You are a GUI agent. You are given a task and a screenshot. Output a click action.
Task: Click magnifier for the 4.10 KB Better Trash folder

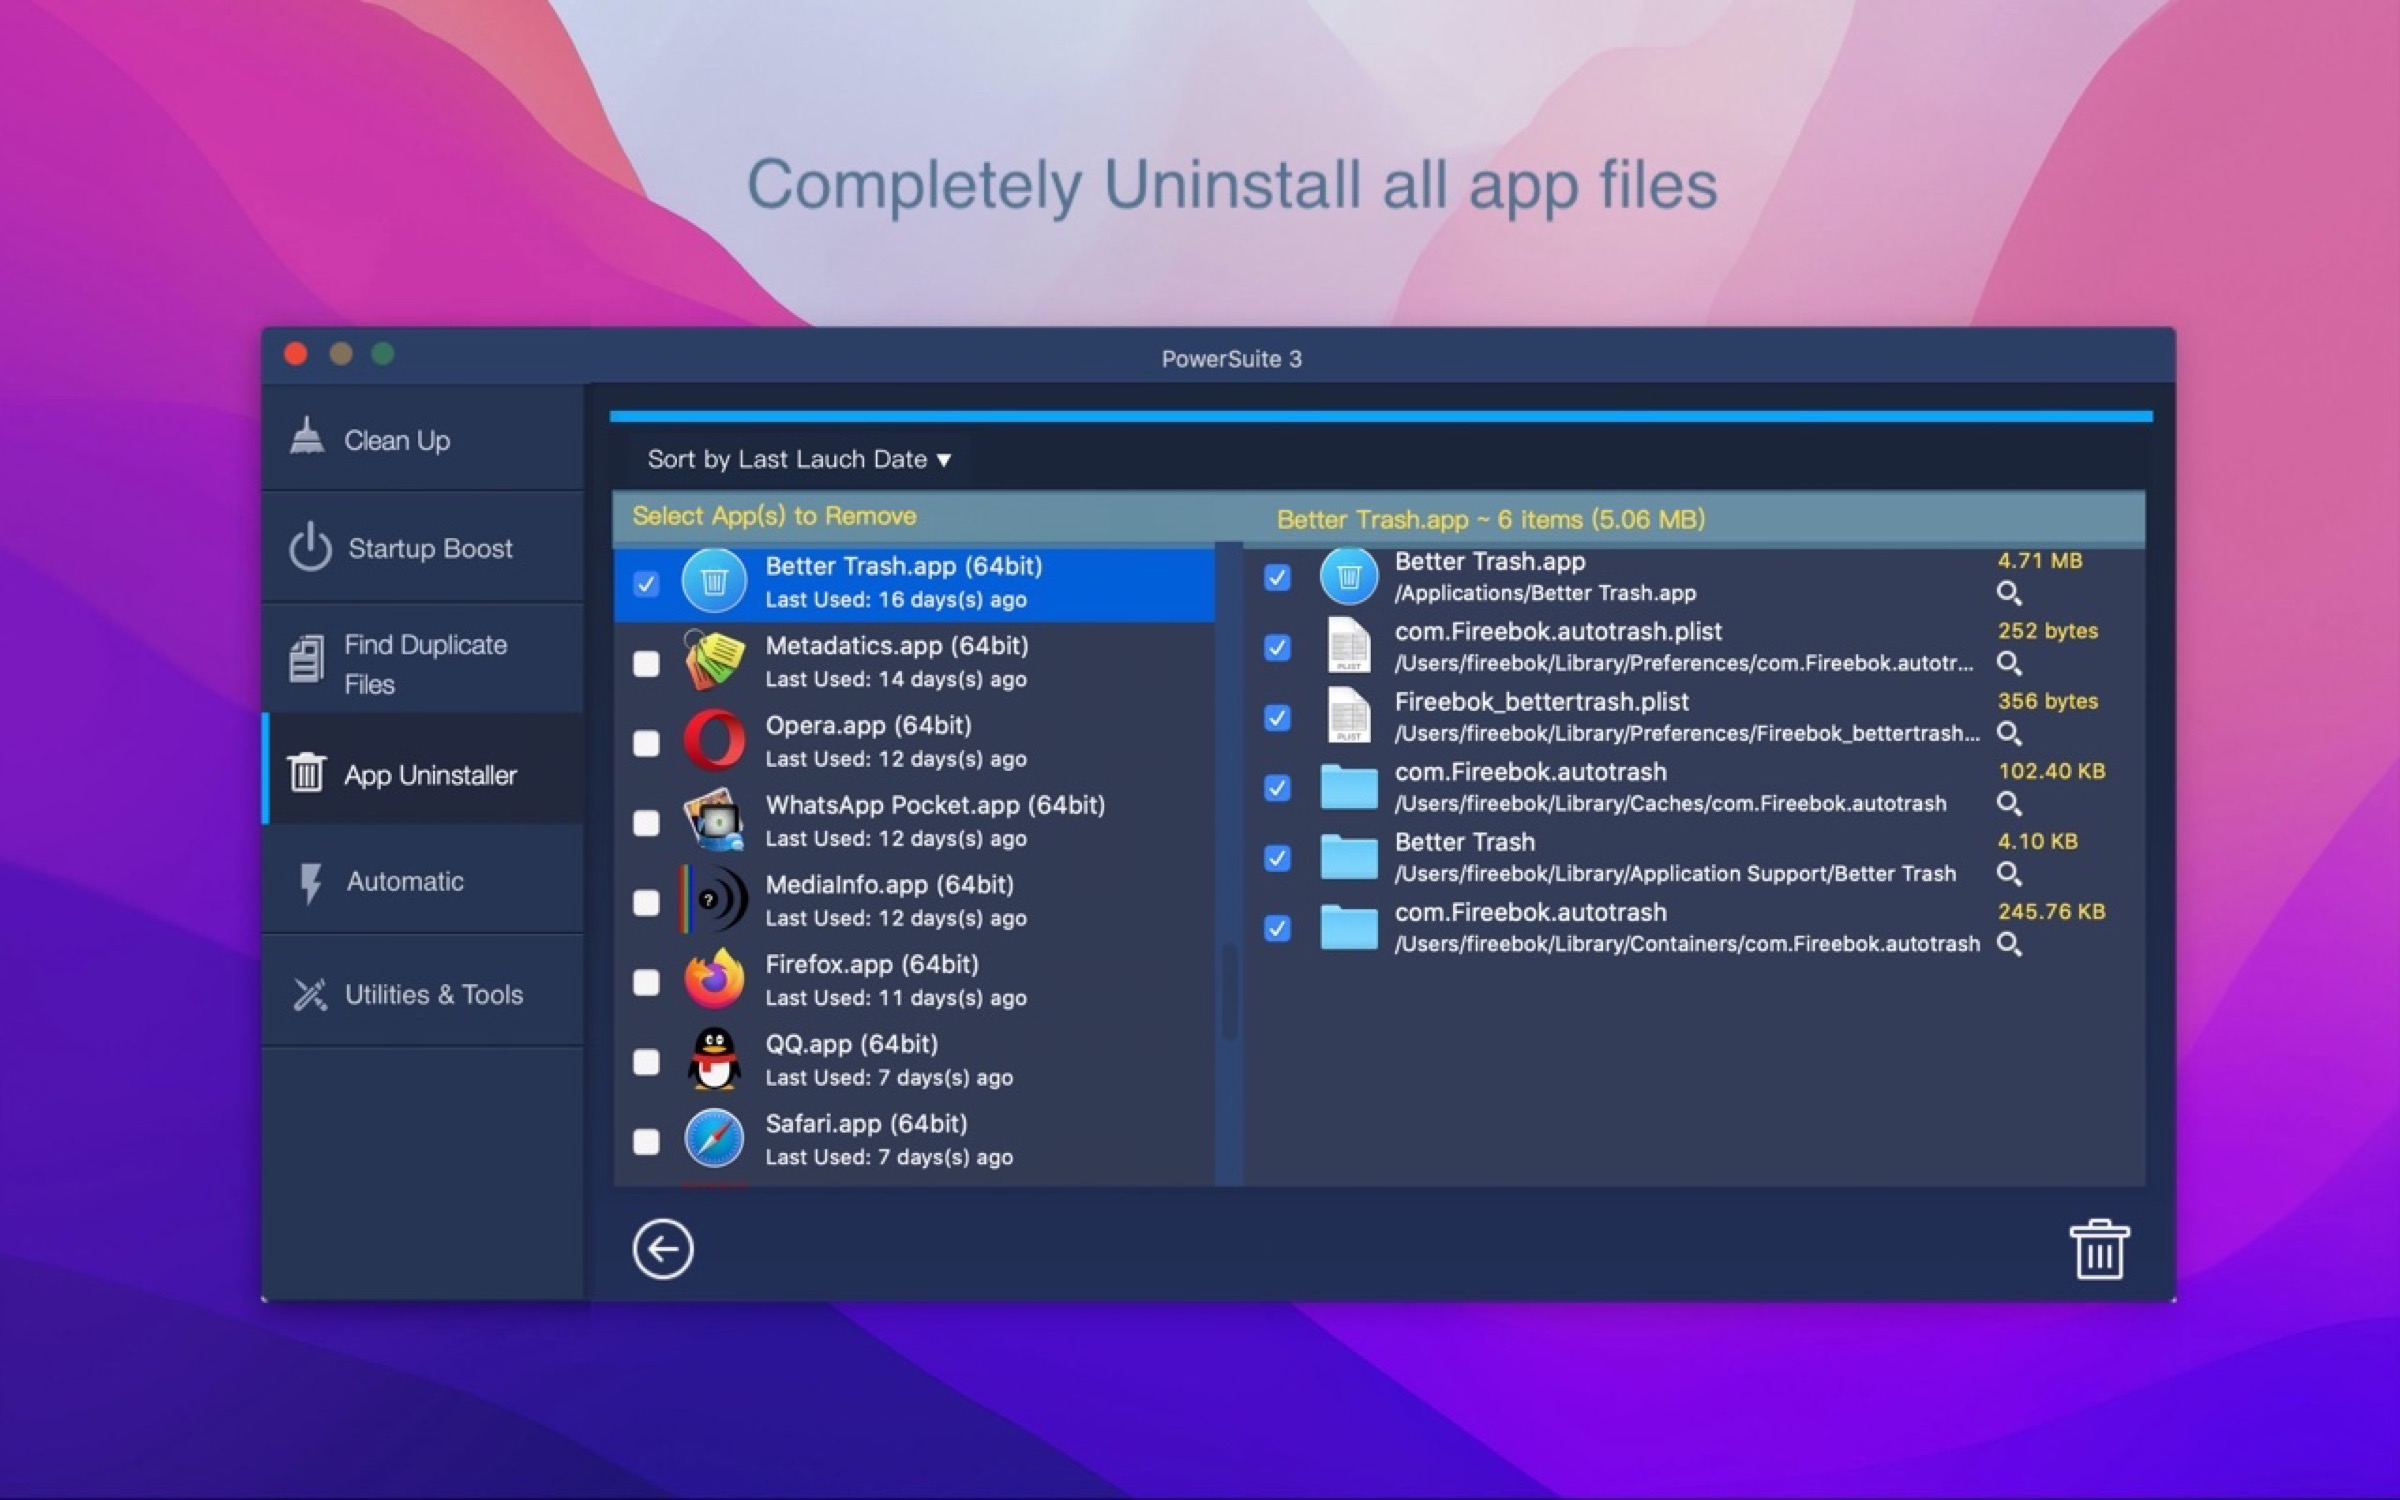pyautogui.click(x=2009, y=874)
